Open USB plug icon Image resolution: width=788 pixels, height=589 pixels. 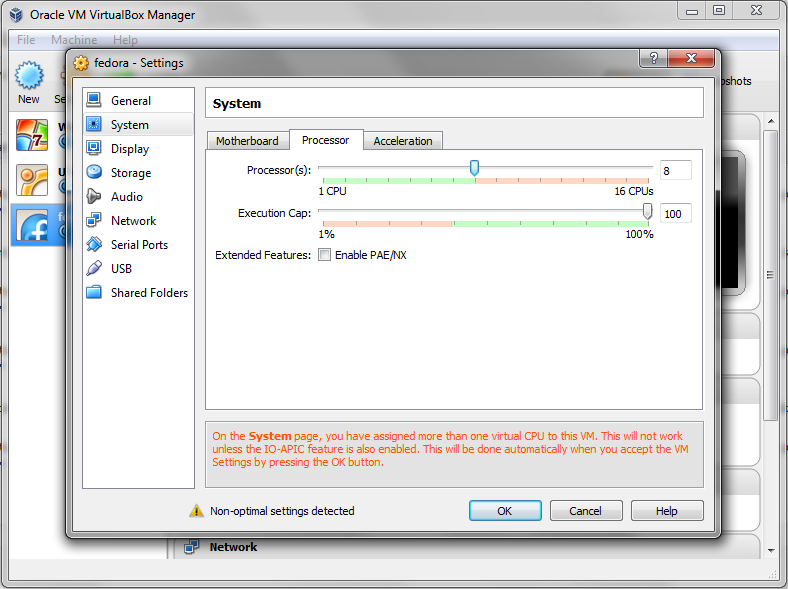[94, 268]
